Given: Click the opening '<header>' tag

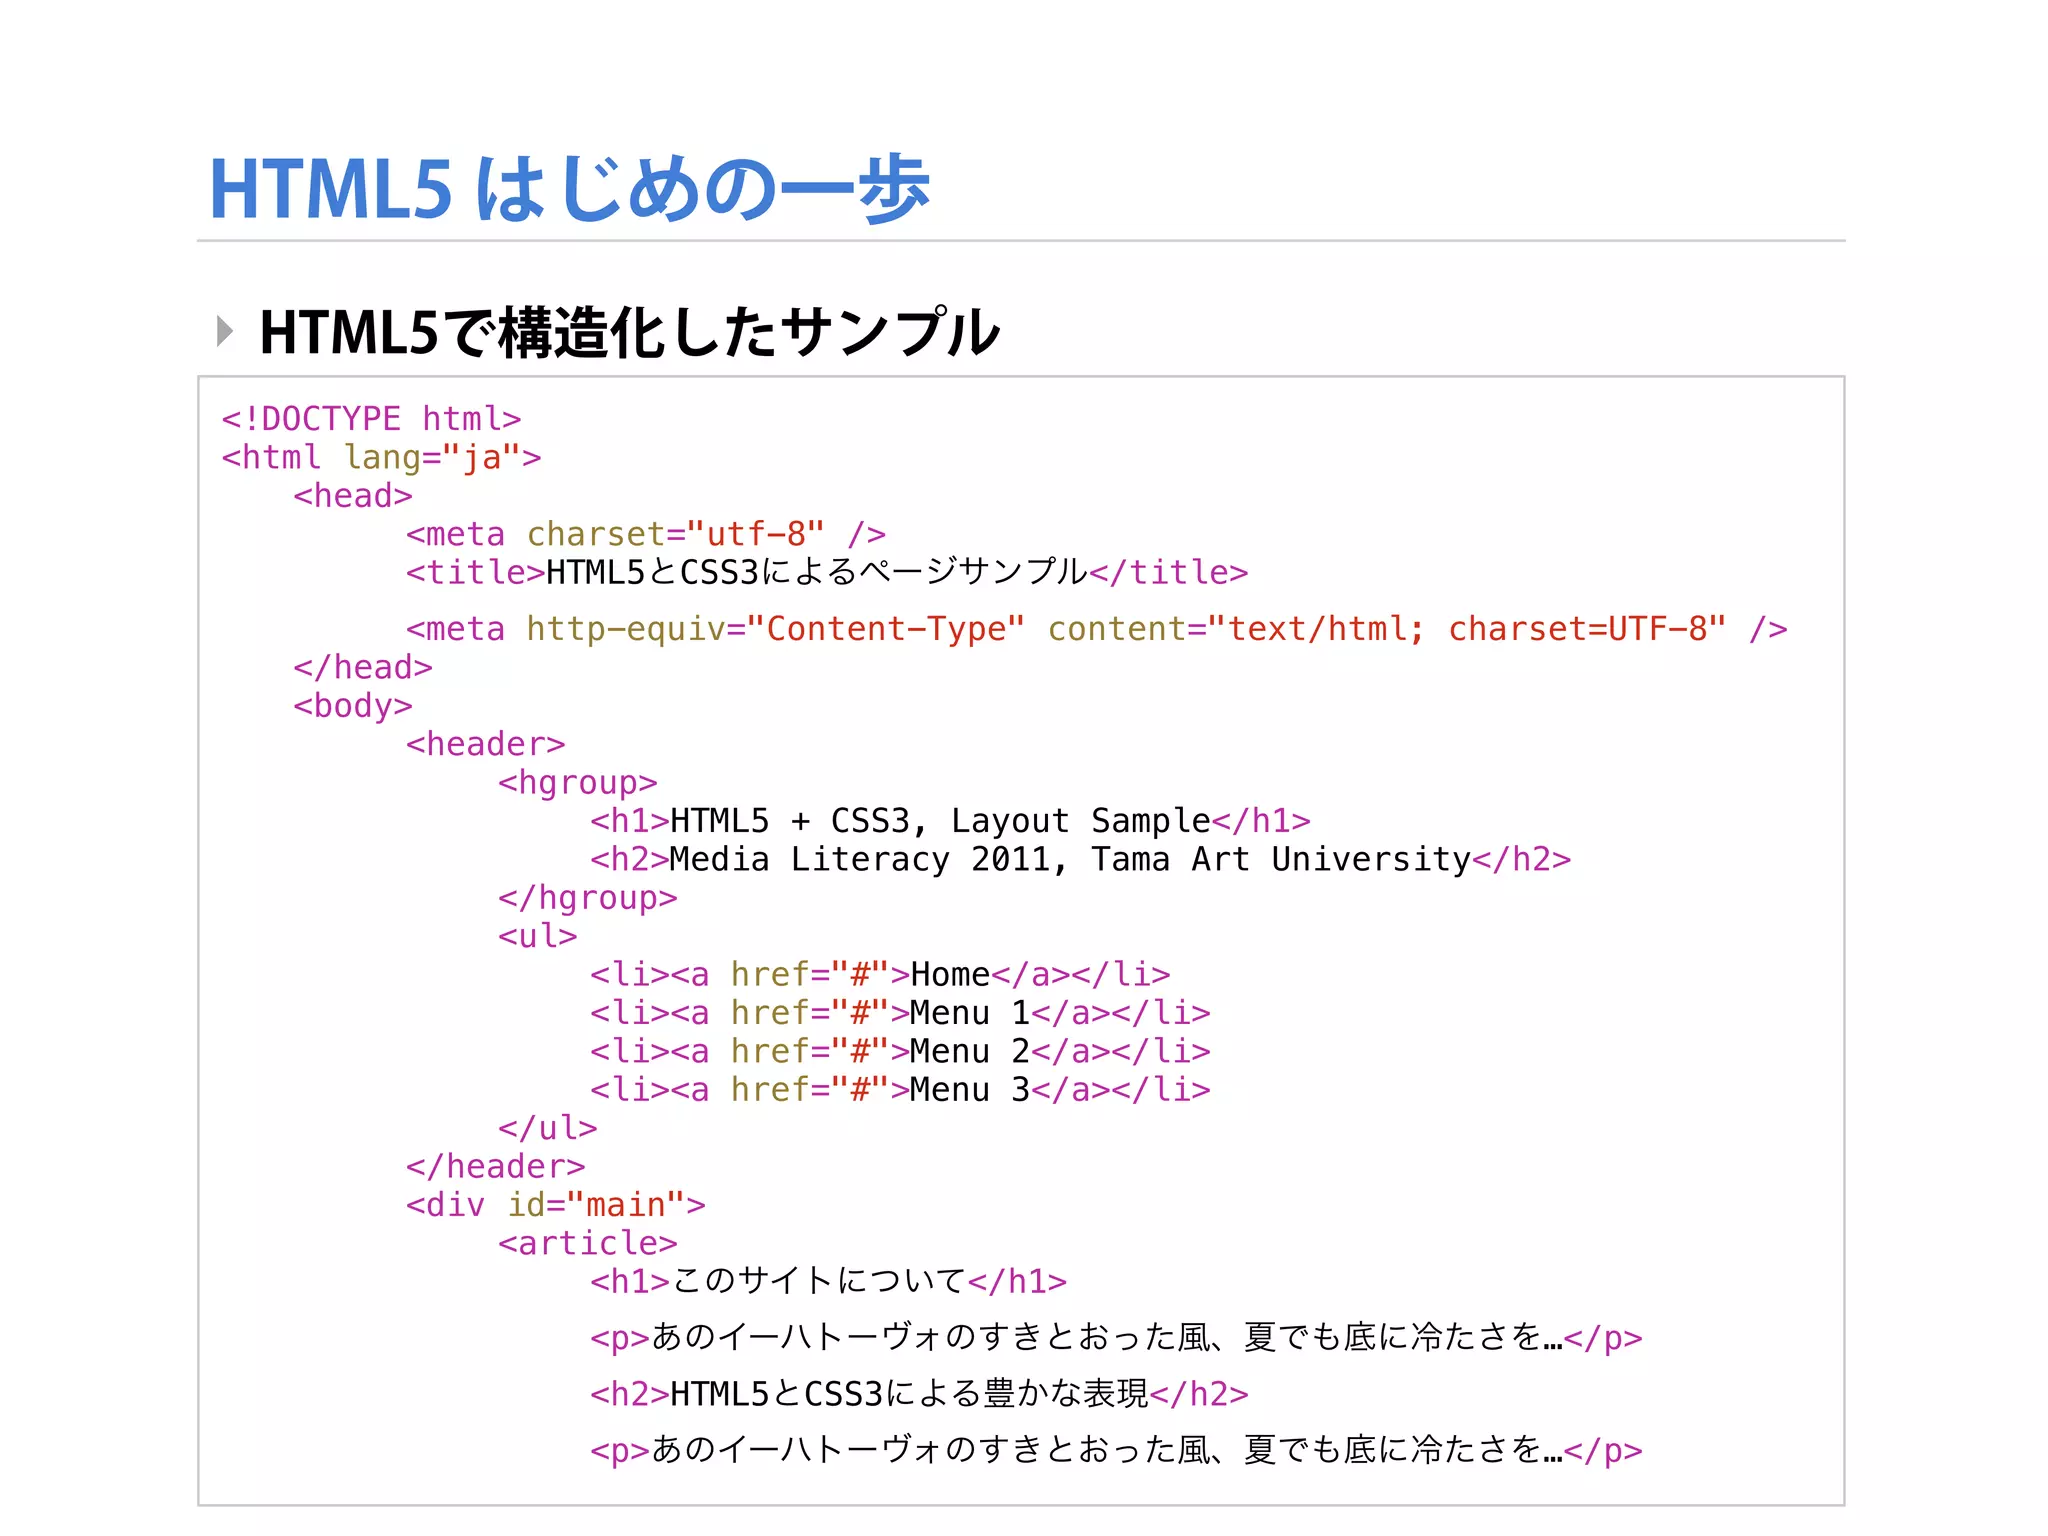Looking at the screenshot, I should [x=486, y=744].
